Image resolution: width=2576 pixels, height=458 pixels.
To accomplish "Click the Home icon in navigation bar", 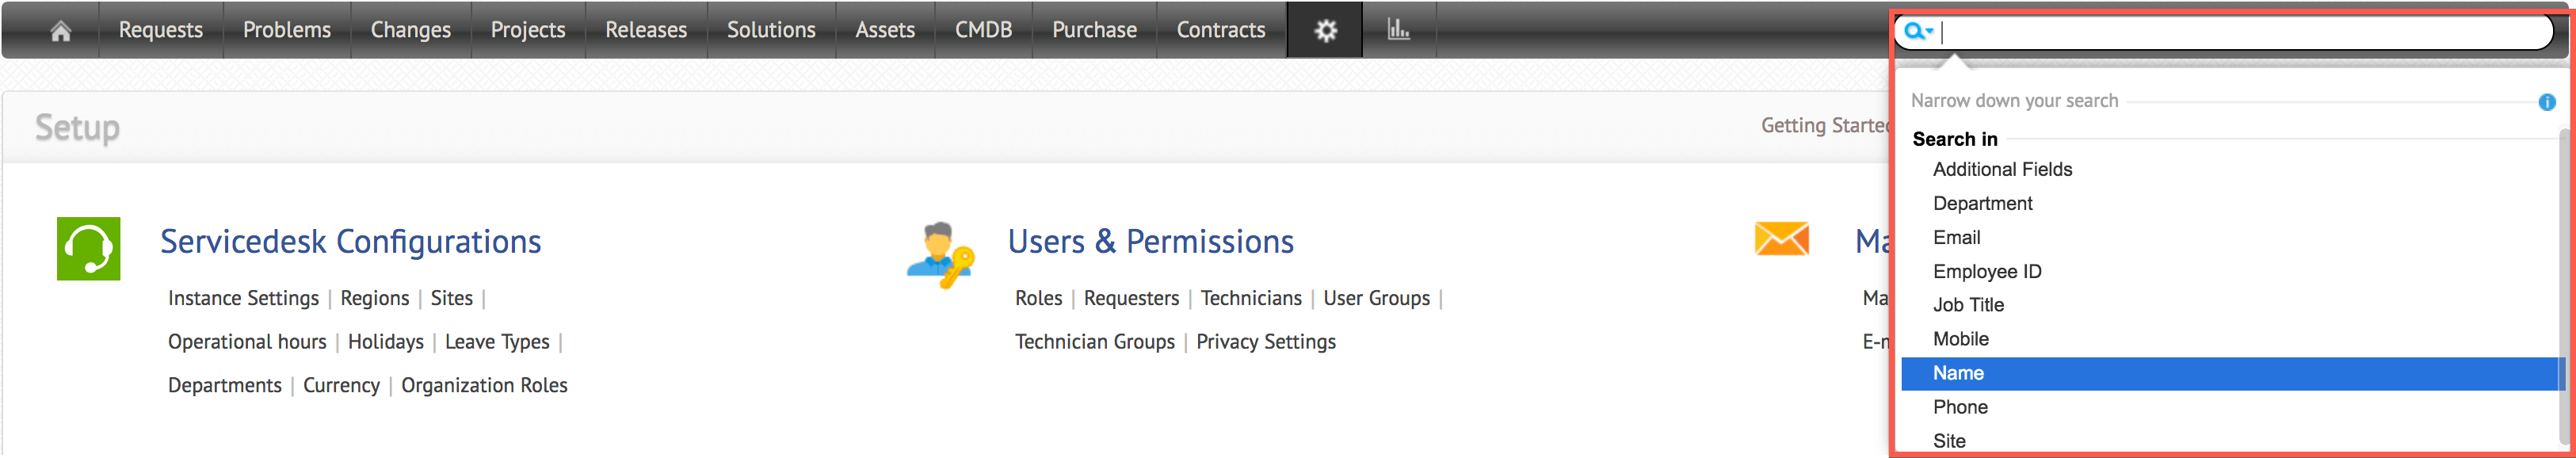I will [61, 31].
